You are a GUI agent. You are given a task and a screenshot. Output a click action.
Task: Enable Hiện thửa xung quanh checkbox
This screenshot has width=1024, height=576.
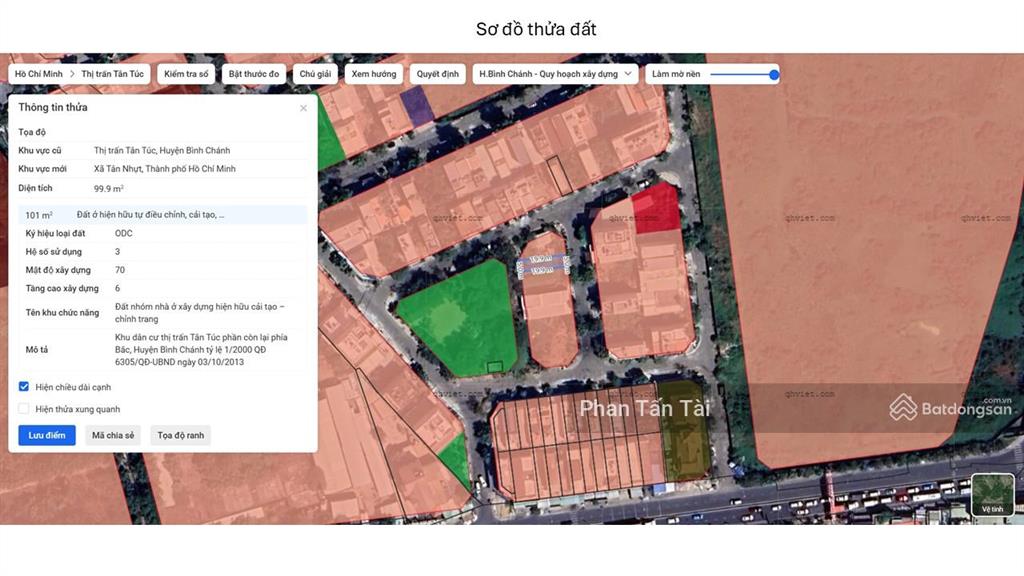[x=24, y=409]
